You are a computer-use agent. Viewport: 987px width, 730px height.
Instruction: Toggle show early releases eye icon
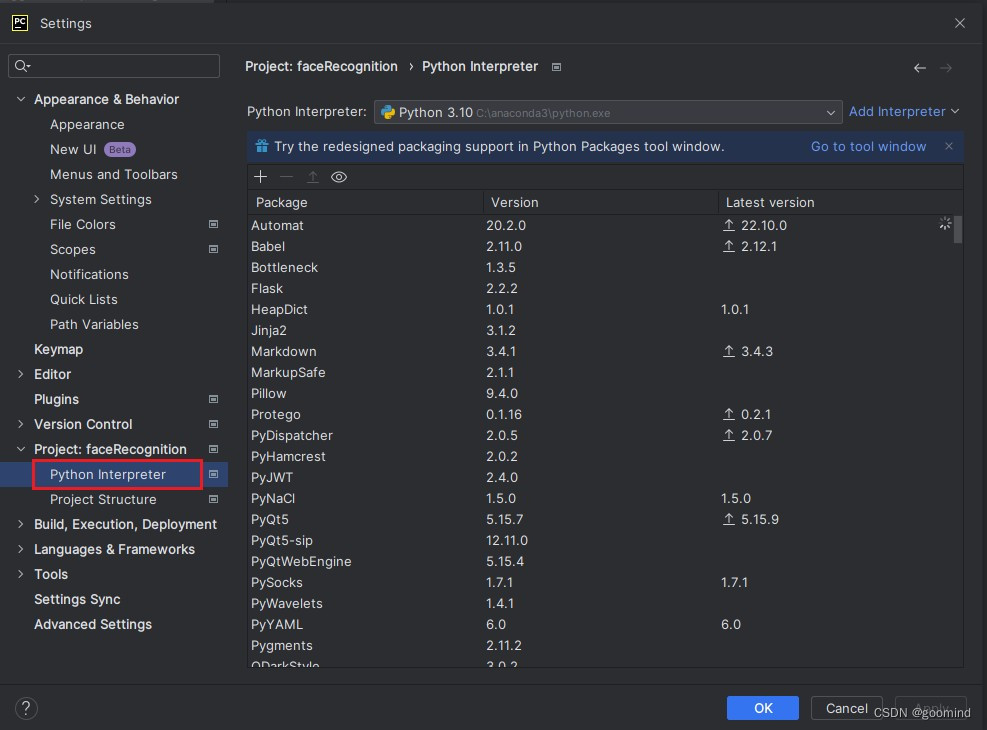pyautogui.click(x=339, y=177)
